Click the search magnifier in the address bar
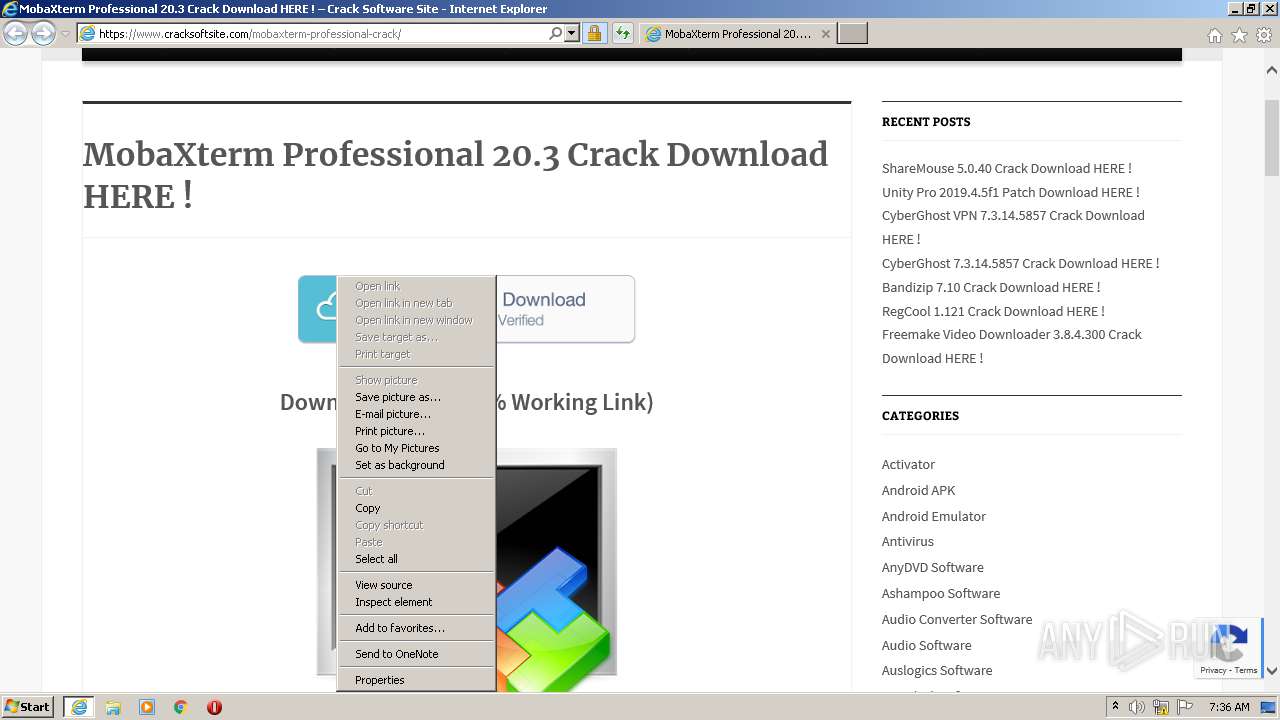This screenshot has height=720, width=1280. click(x=556, y=34)
